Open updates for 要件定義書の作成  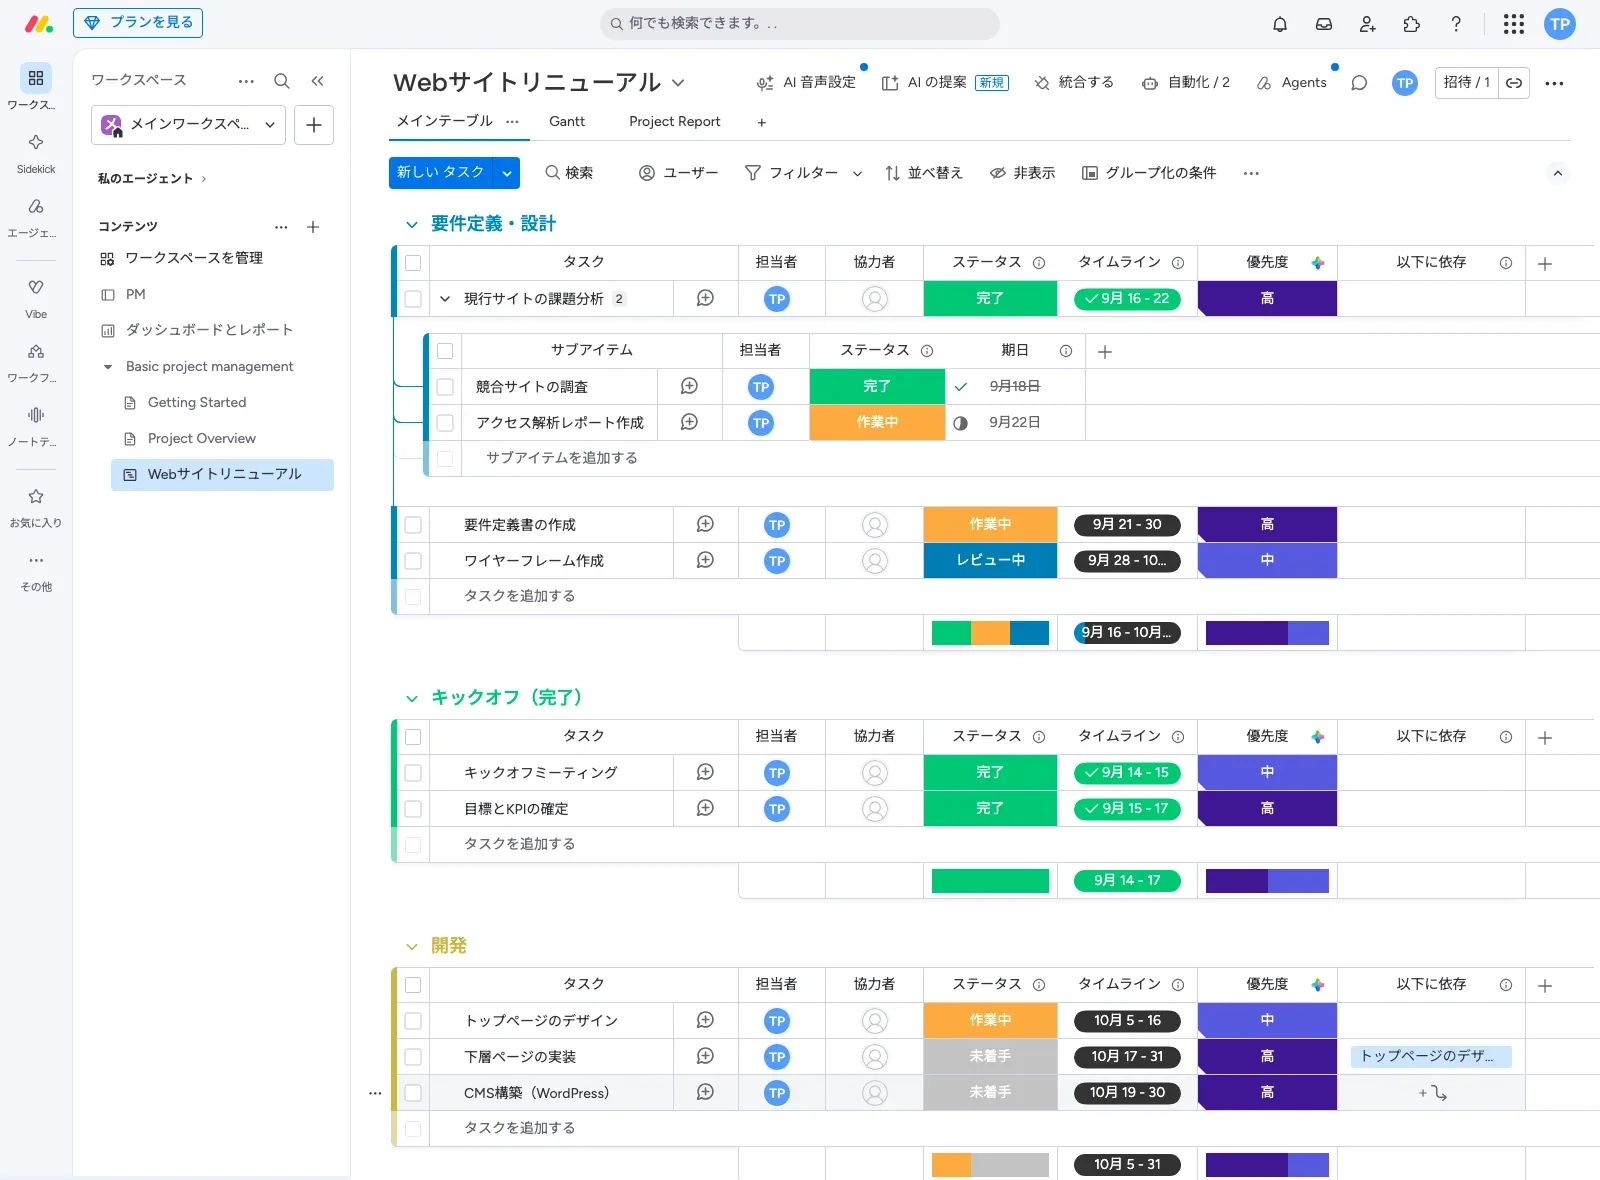[705, 524]
